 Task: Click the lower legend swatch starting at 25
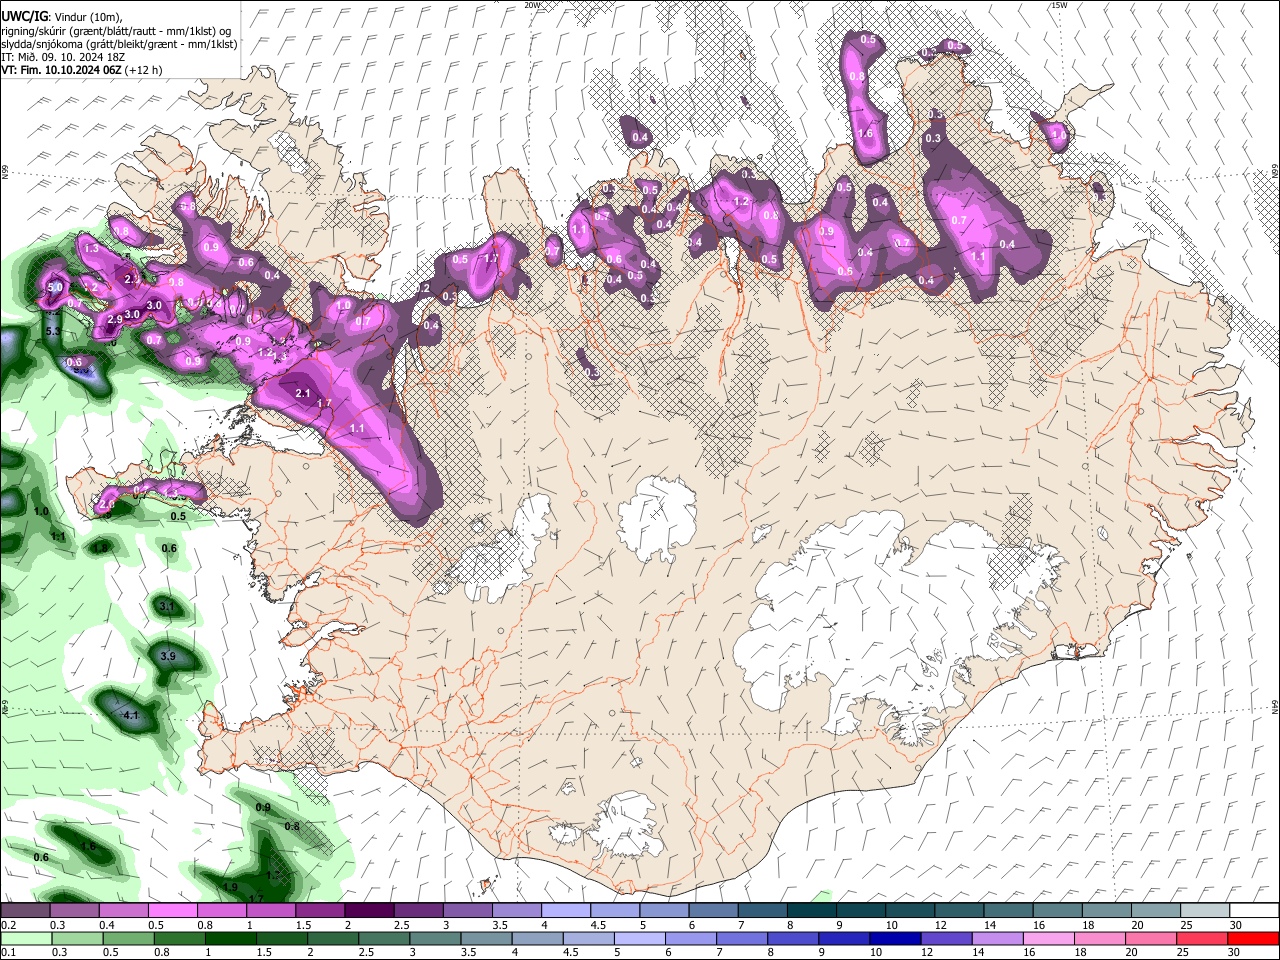pos(1201,939)
